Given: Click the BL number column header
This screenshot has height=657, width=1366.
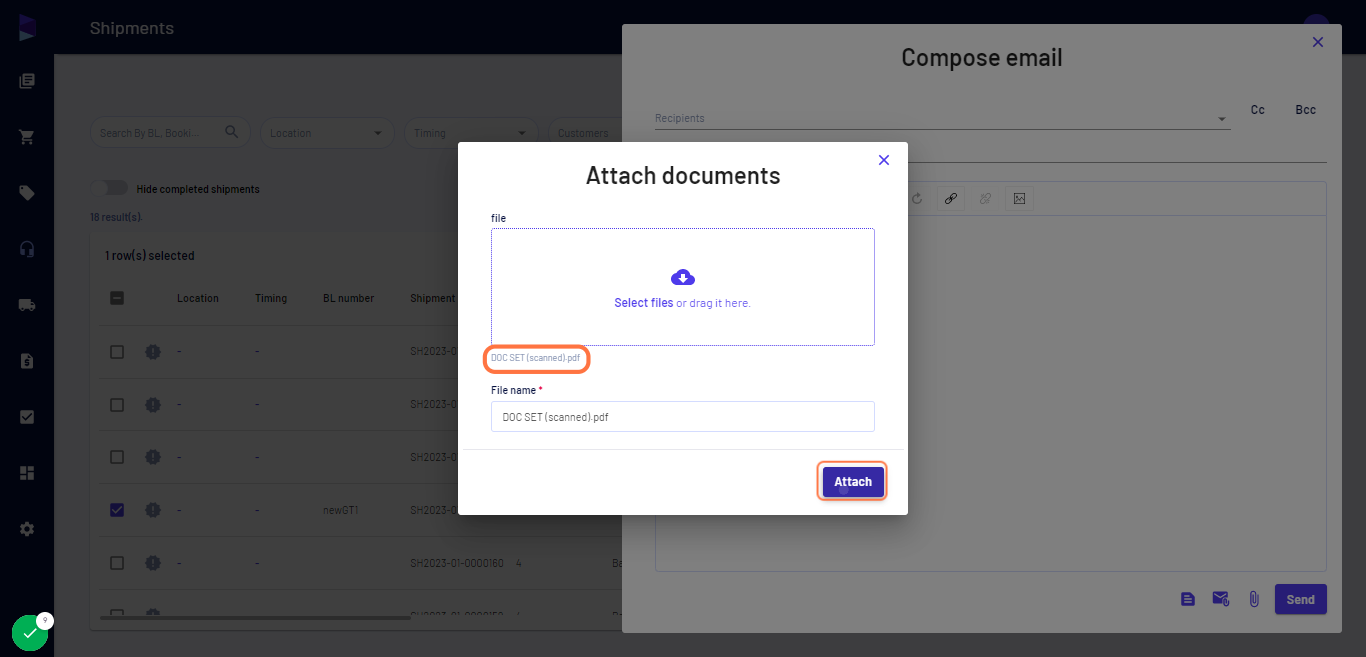Looking at the screenshot, I should [x=349, y=298].
